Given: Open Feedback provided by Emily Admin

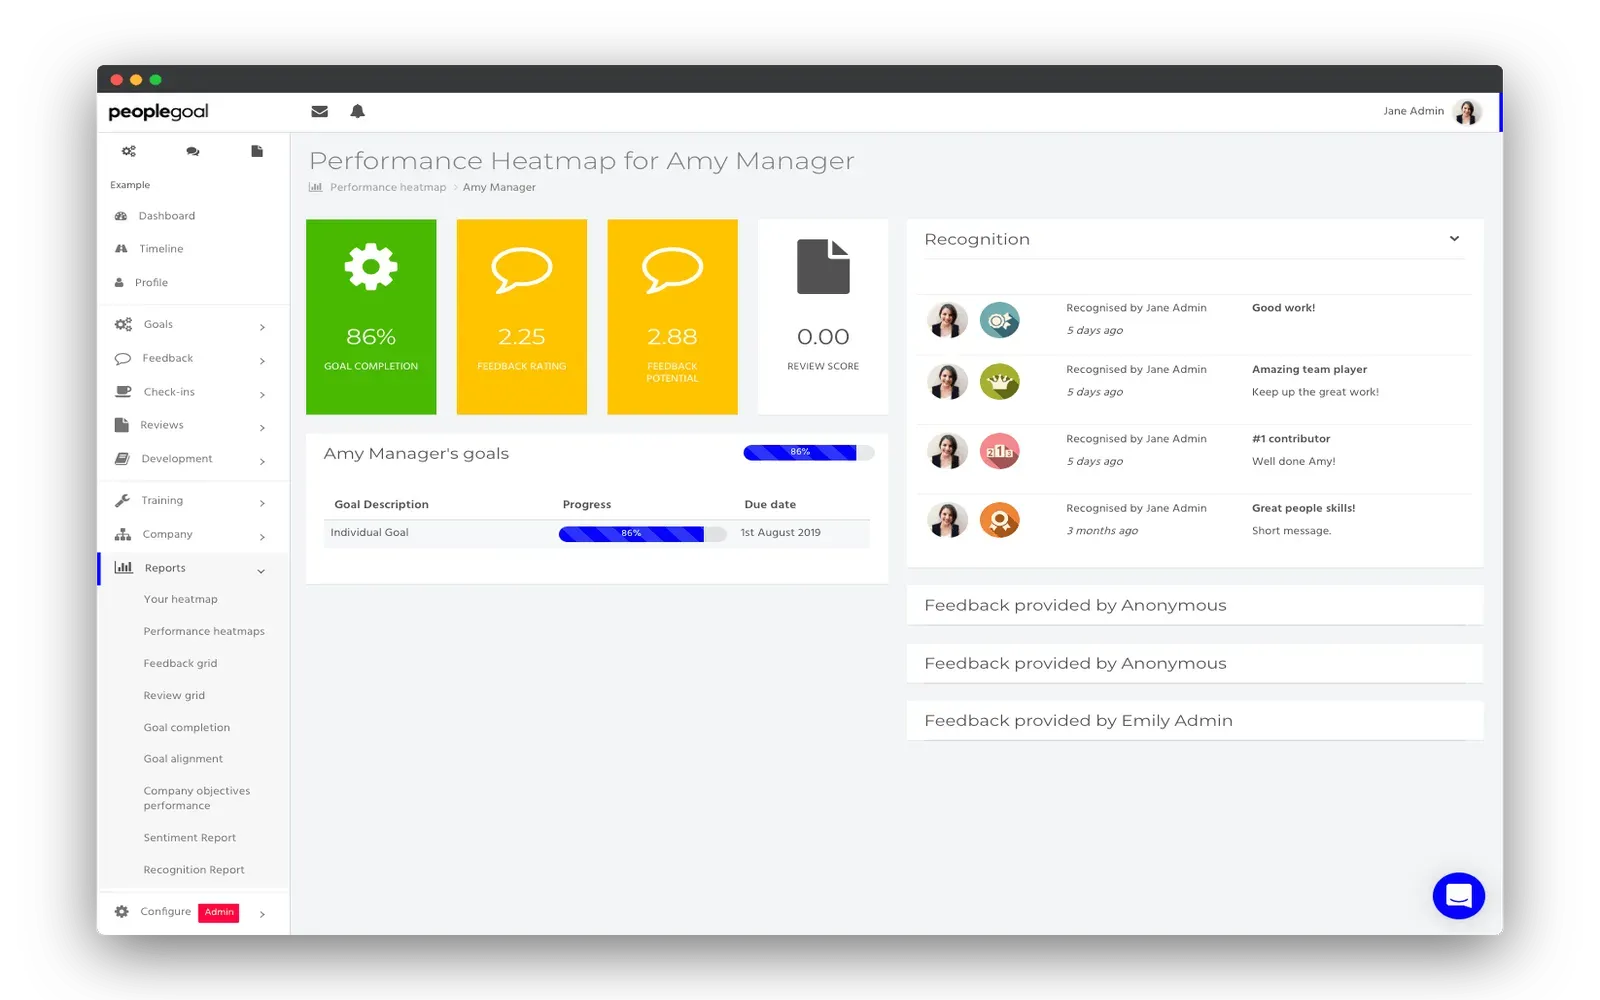Looking at the screenshot, I should pos(1195,721).
